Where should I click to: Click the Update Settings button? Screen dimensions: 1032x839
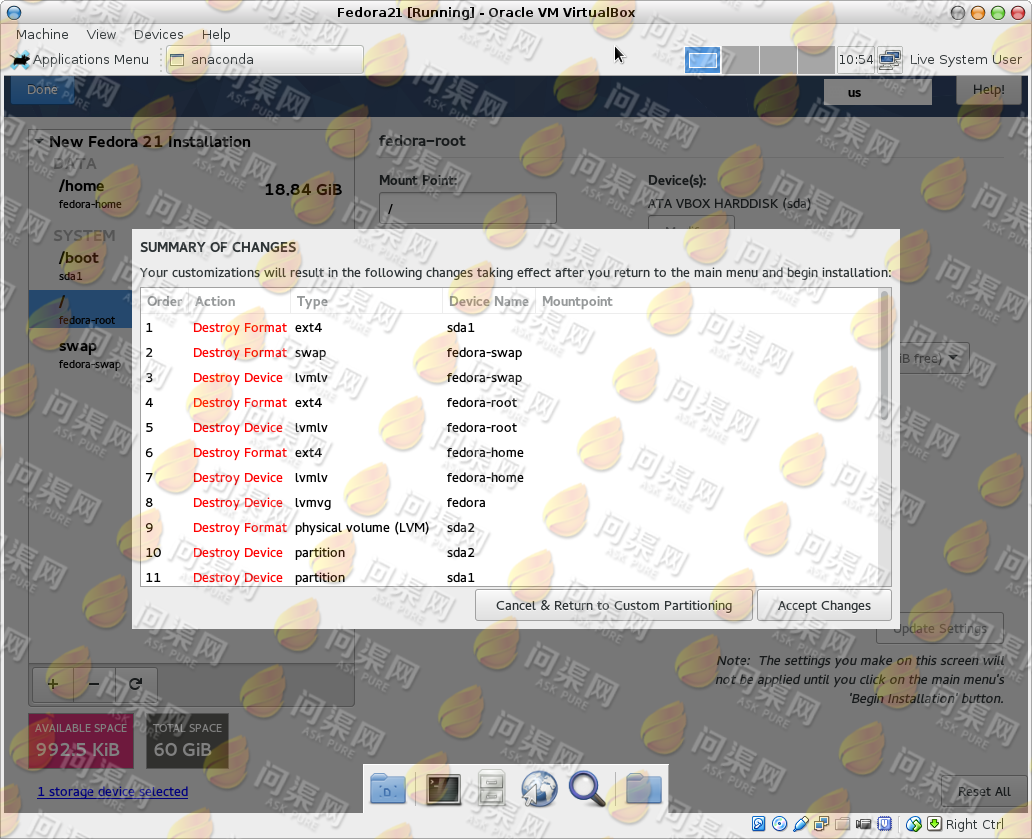[x=939, y=628]
